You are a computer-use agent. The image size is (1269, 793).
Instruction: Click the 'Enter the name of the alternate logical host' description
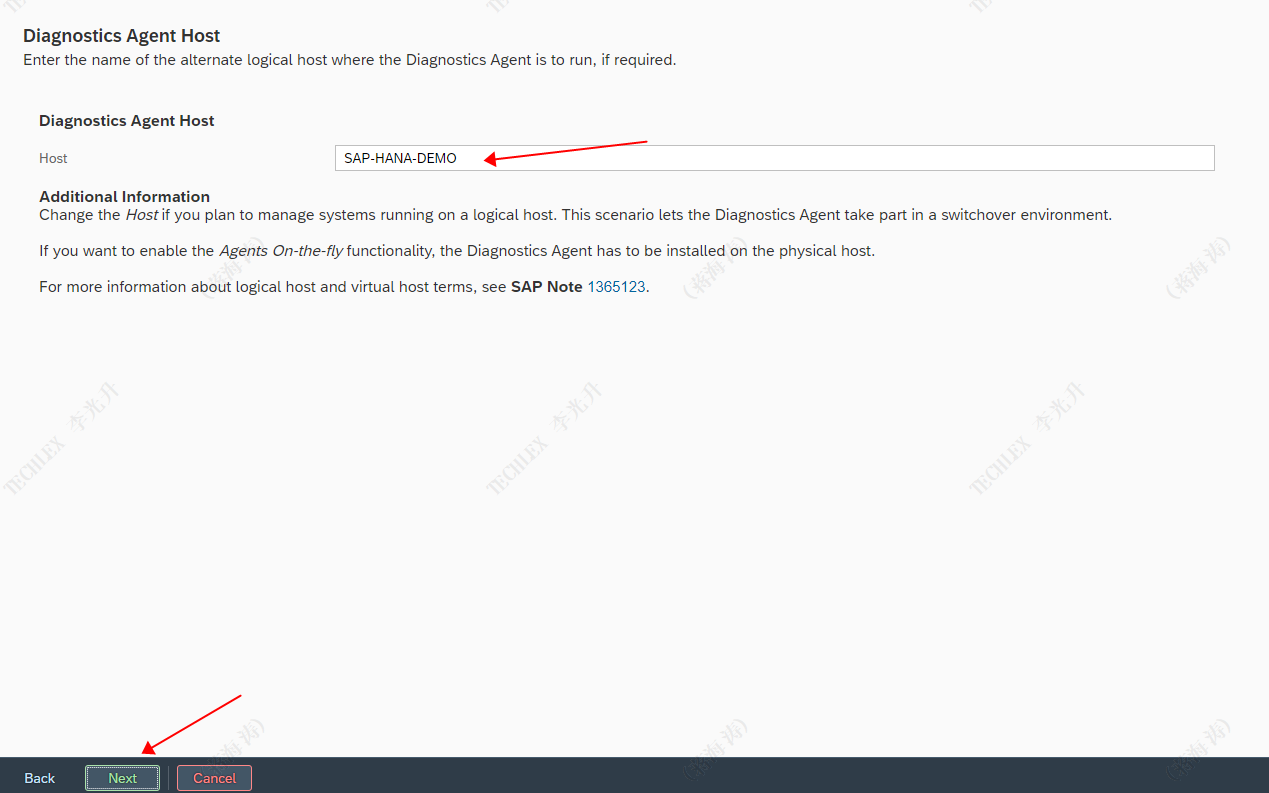pyautogui.click(x=350, y=60)
